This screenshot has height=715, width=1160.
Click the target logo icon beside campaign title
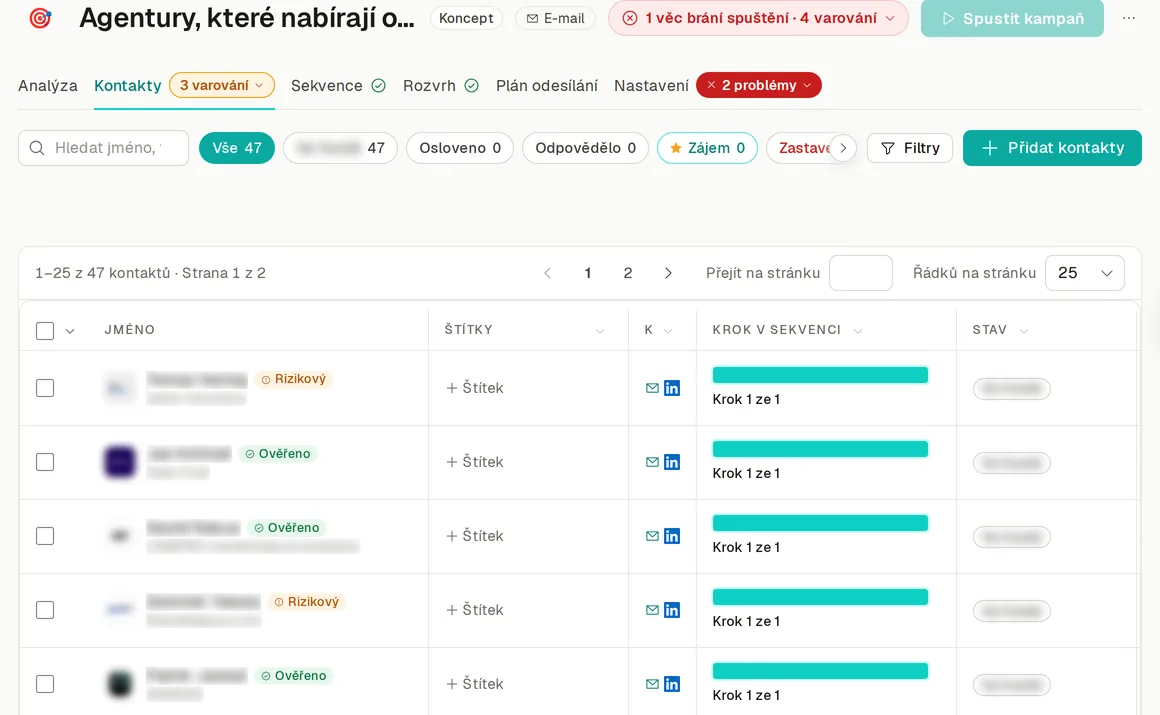pos(40,17)
